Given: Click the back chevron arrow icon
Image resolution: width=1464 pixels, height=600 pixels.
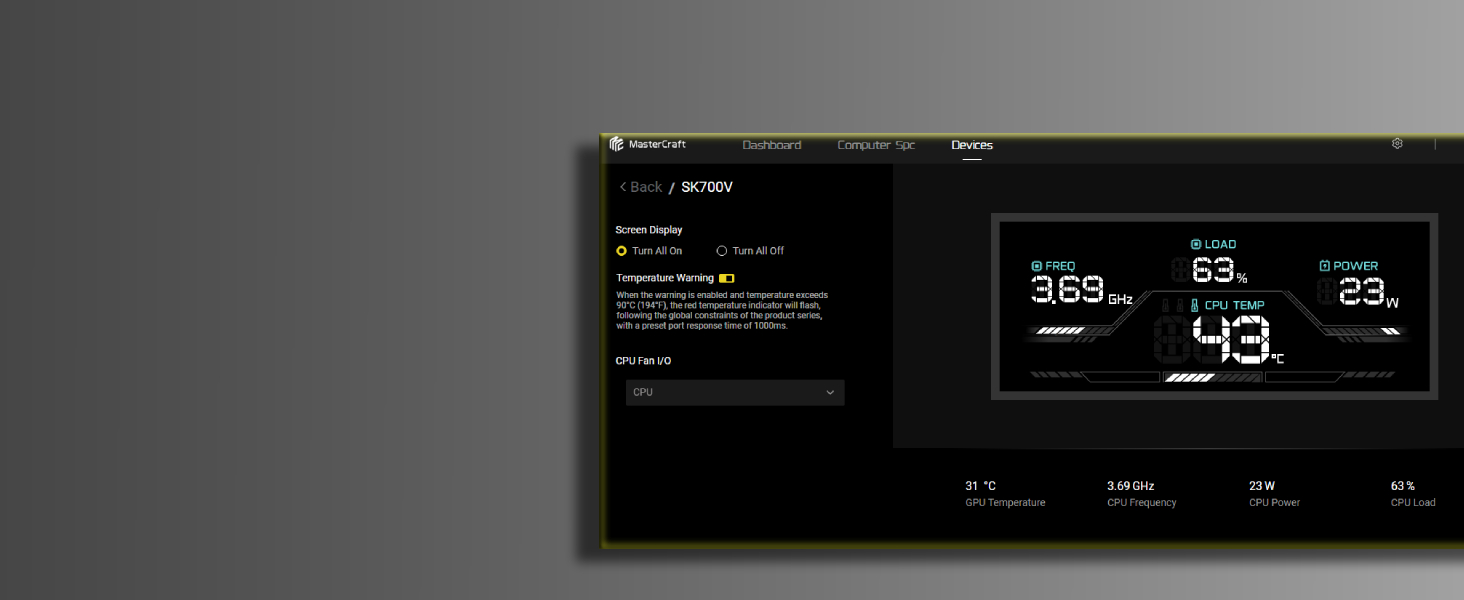Looking at the screenshot, I should (x=623, y=187).
